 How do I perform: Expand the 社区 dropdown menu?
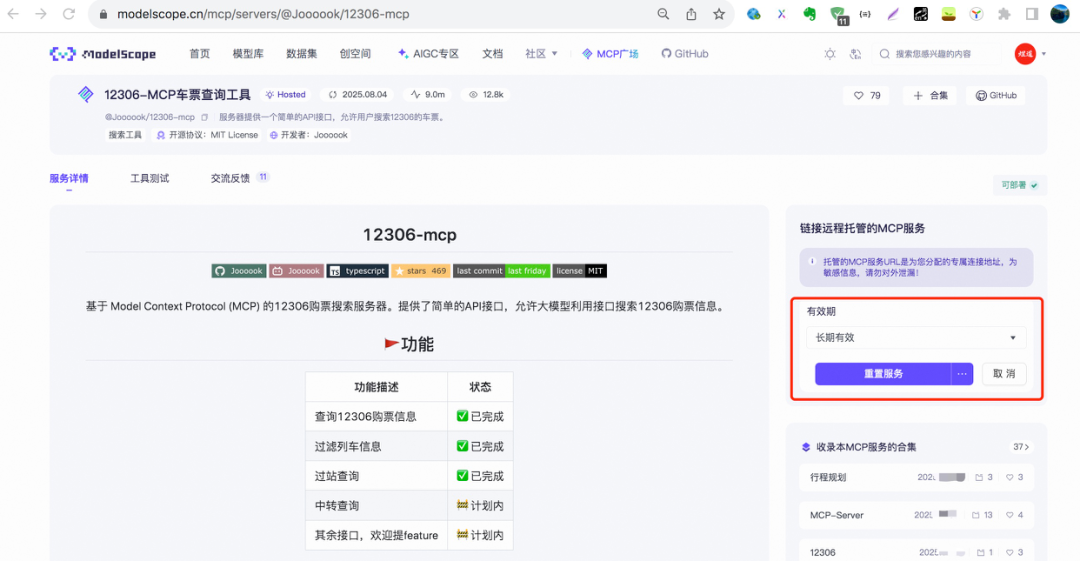(x=541, y=54)
